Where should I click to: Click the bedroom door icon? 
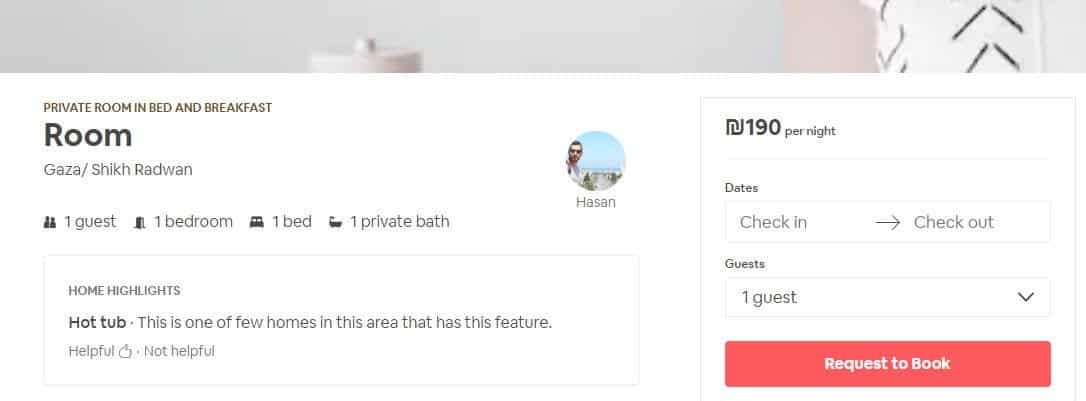tap(140, 222)
